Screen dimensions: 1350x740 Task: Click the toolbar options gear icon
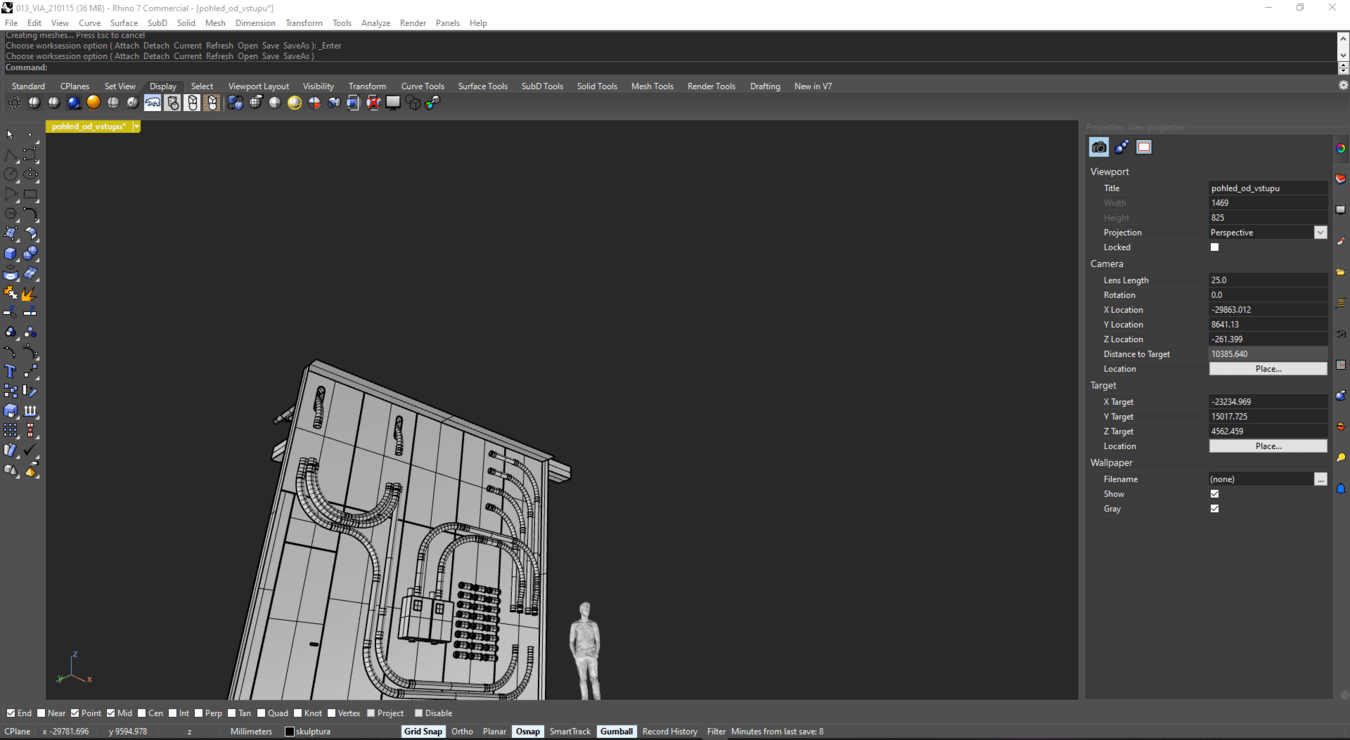point(1343,86)
